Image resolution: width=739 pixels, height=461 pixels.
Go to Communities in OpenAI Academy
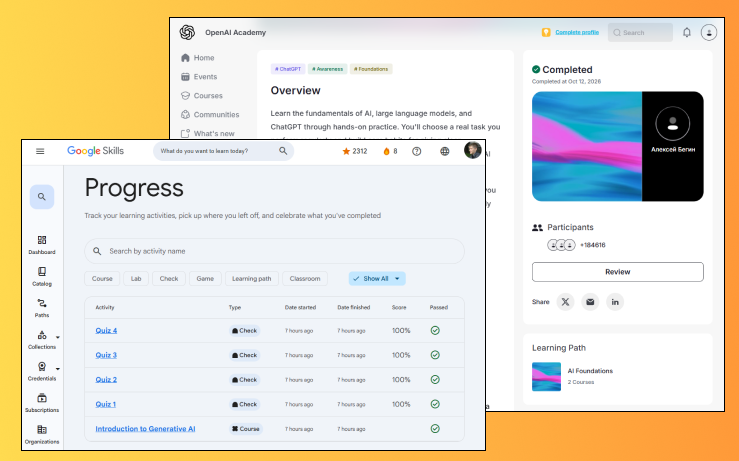click(210, 115)
